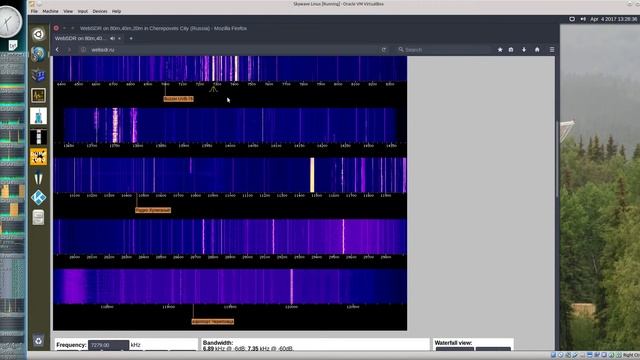Open yellow orange logo dock application
Image resolution: width=640 pixels, height=360 pixels.
(38, 157)
